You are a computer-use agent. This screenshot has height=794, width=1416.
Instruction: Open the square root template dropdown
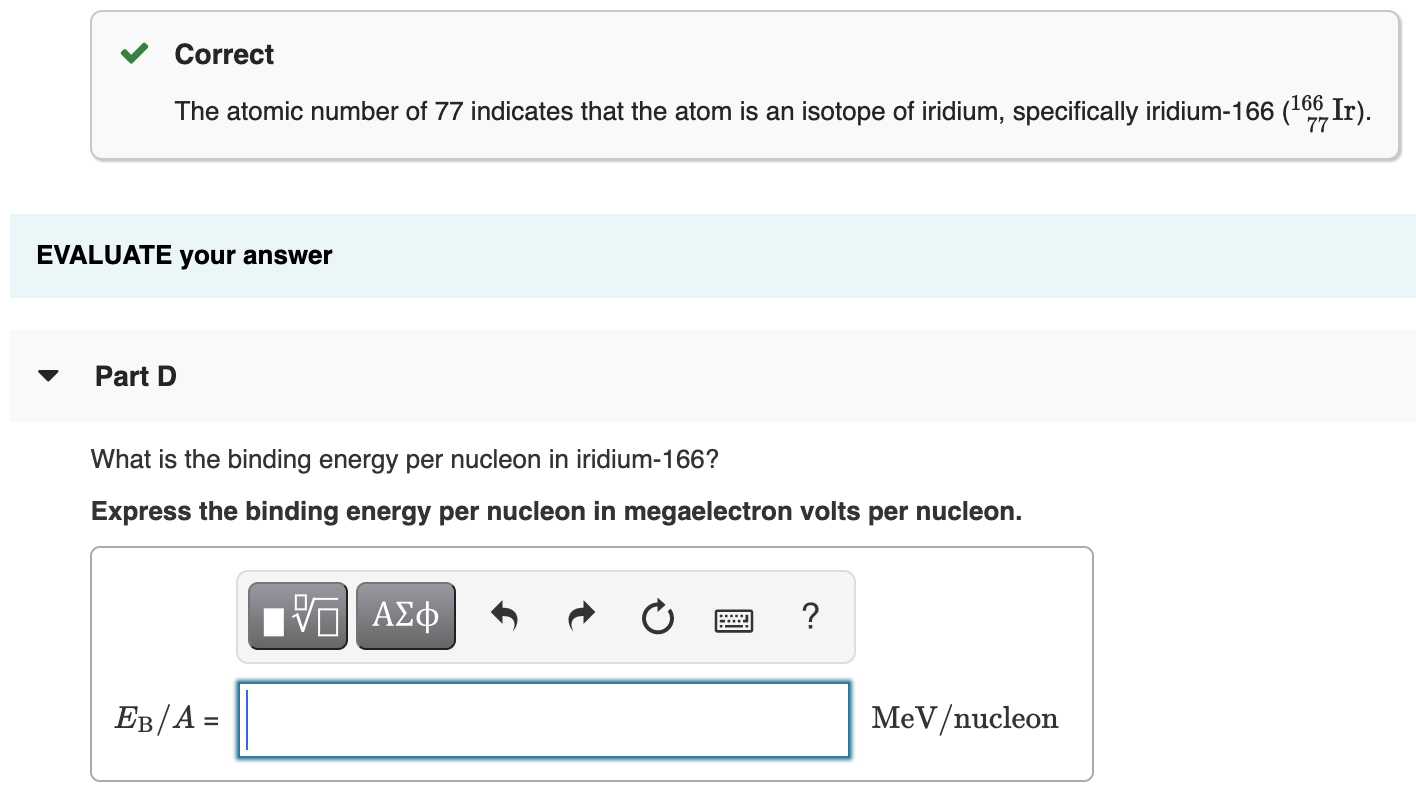[297, 616]
